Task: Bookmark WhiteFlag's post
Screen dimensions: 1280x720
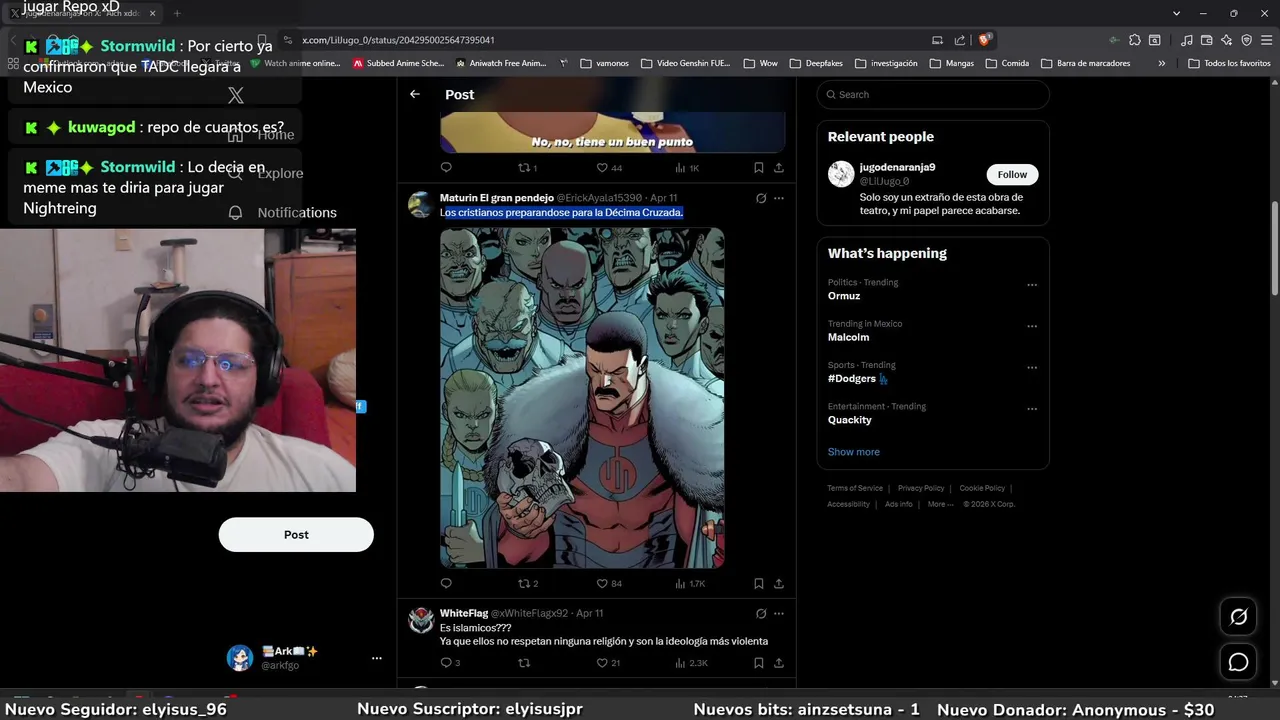Action: 759,662
